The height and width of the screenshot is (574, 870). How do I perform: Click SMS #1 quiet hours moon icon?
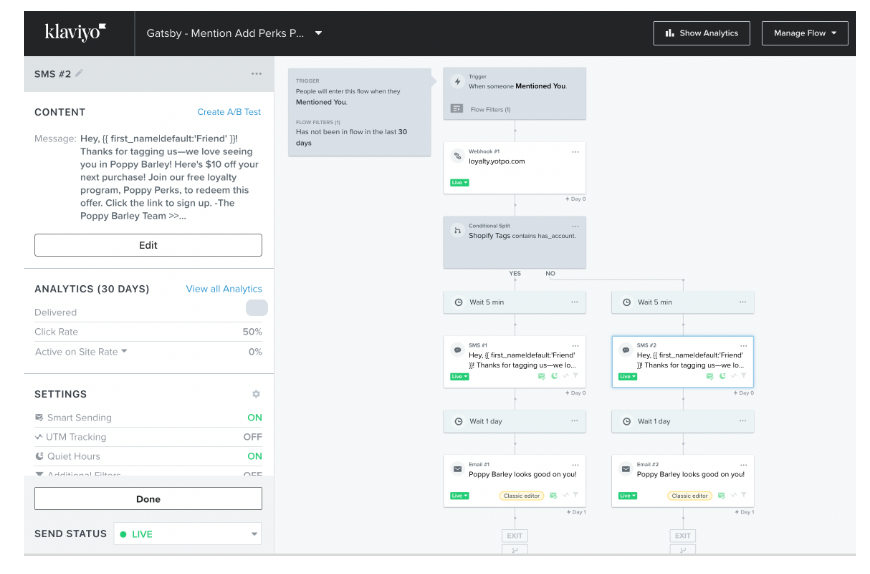pyautogui.click(x=554, y=377)
